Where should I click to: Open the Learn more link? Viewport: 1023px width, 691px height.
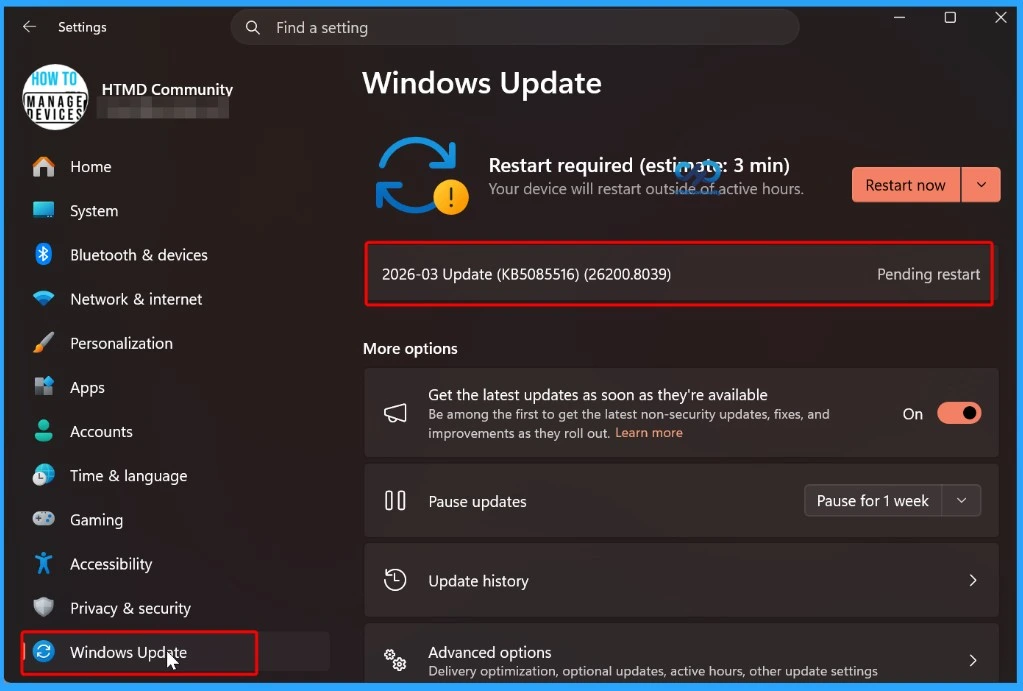[649, 433]
